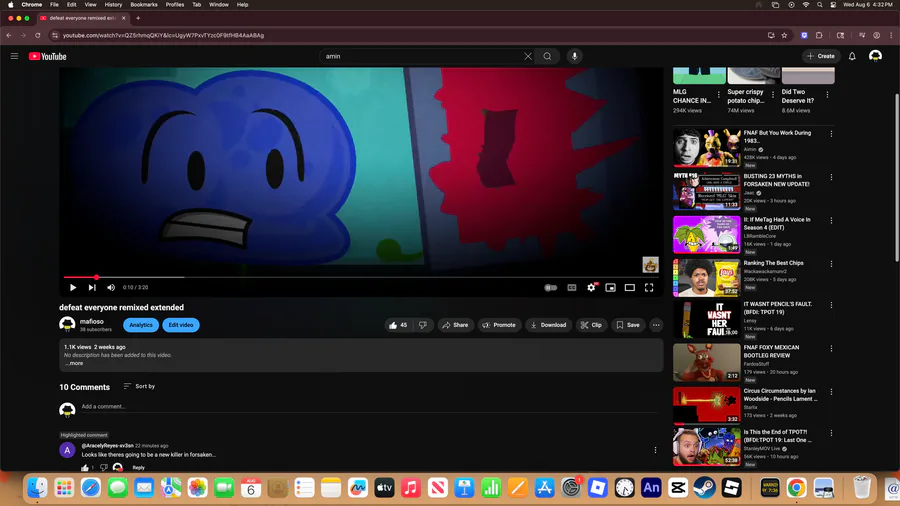Open Finder from the dock
900x506 pixels.
coord(37,488)
